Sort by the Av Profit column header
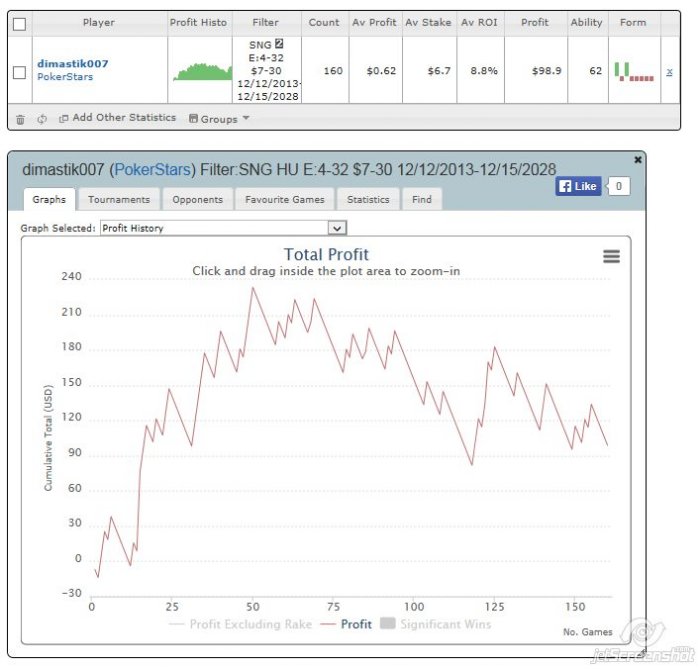 [x=374, y=22]
